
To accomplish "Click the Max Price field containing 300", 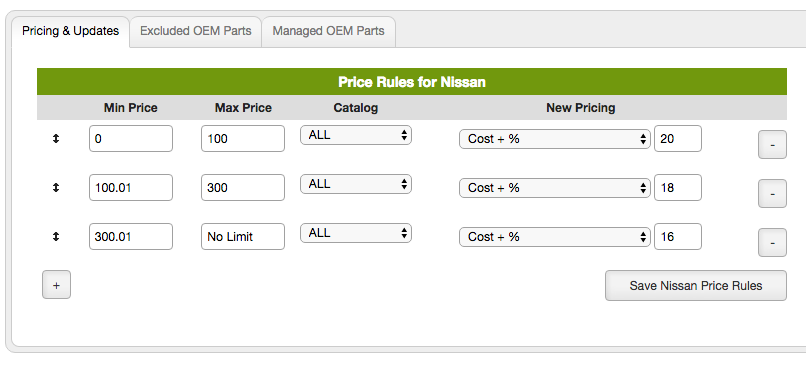I will click(x=243, y=188).
